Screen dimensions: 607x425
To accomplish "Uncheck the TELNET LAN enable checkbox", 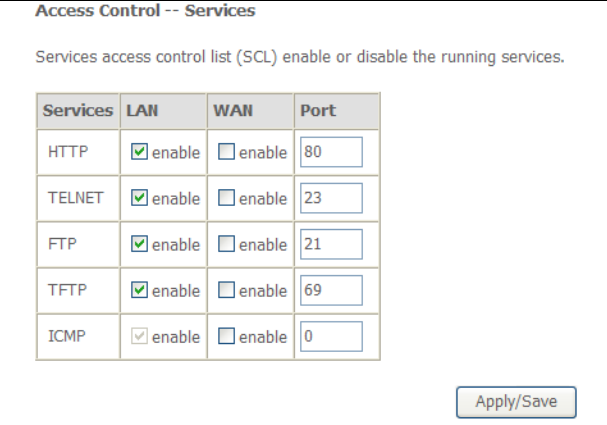I will [141, 199].
